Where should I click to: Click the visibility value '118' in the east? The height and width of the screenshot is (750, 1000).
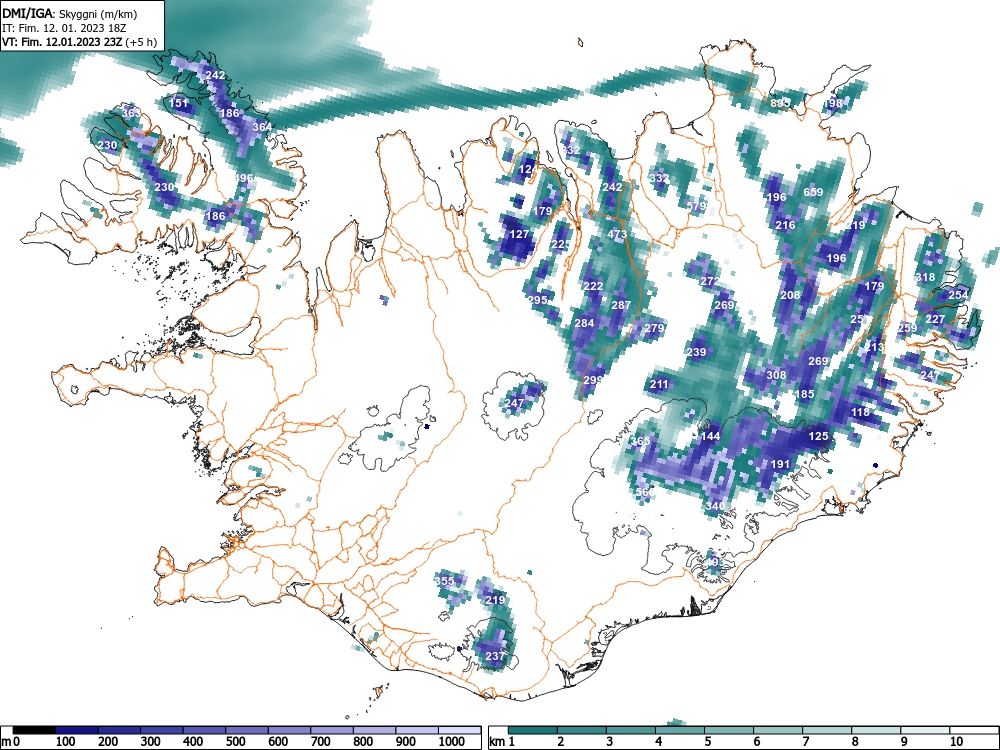point(860,413)
